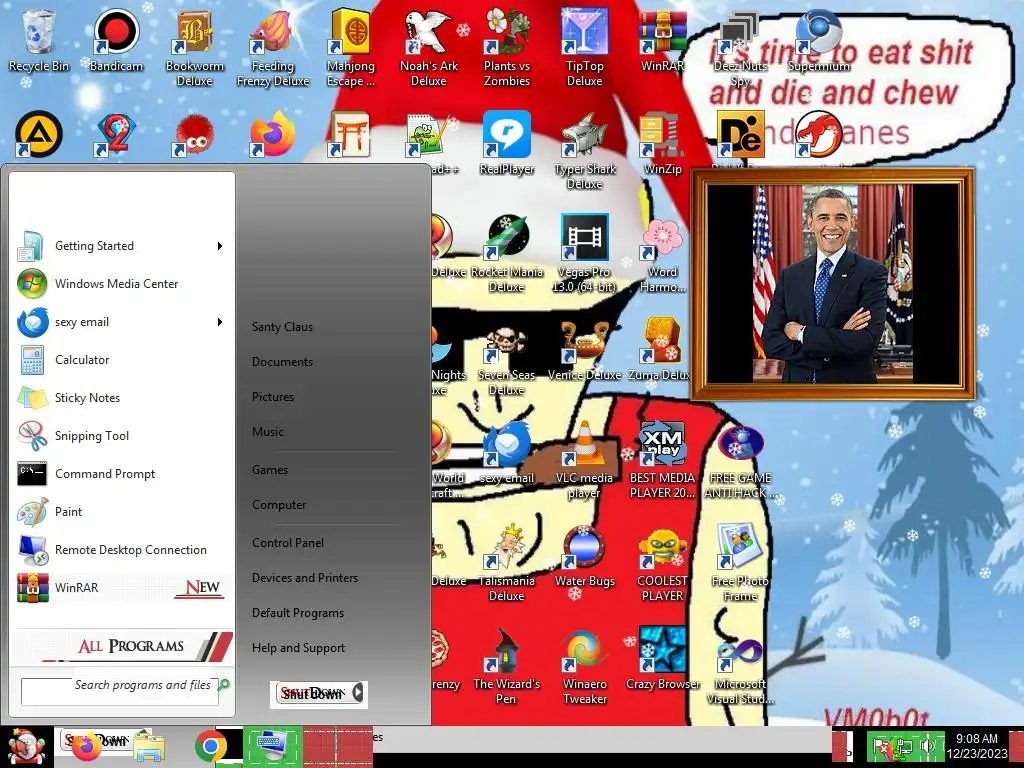1024x768 pixels.
Task: Focus the Search programs and files box
Action: (x=120, y=690)
